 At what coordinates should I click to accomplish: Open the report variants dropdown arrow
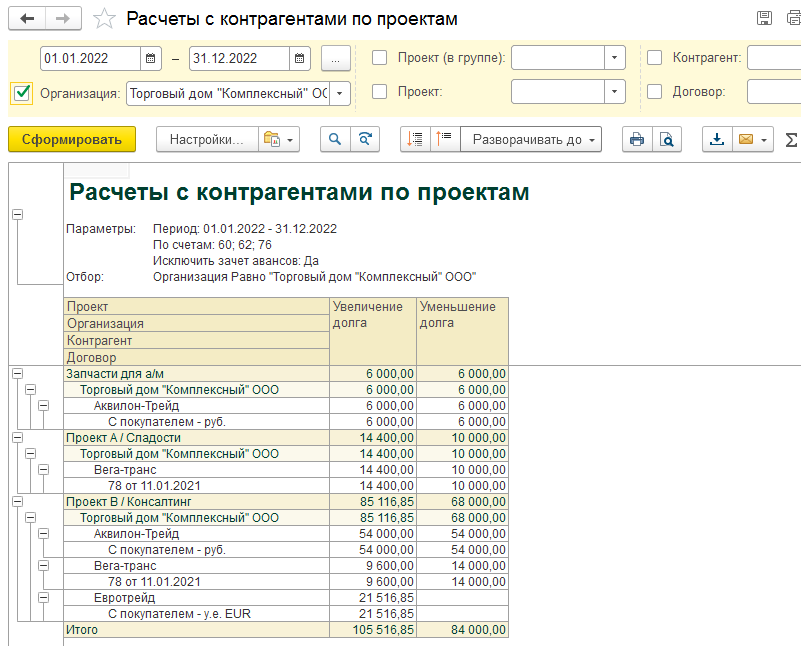tap(290, 140)
